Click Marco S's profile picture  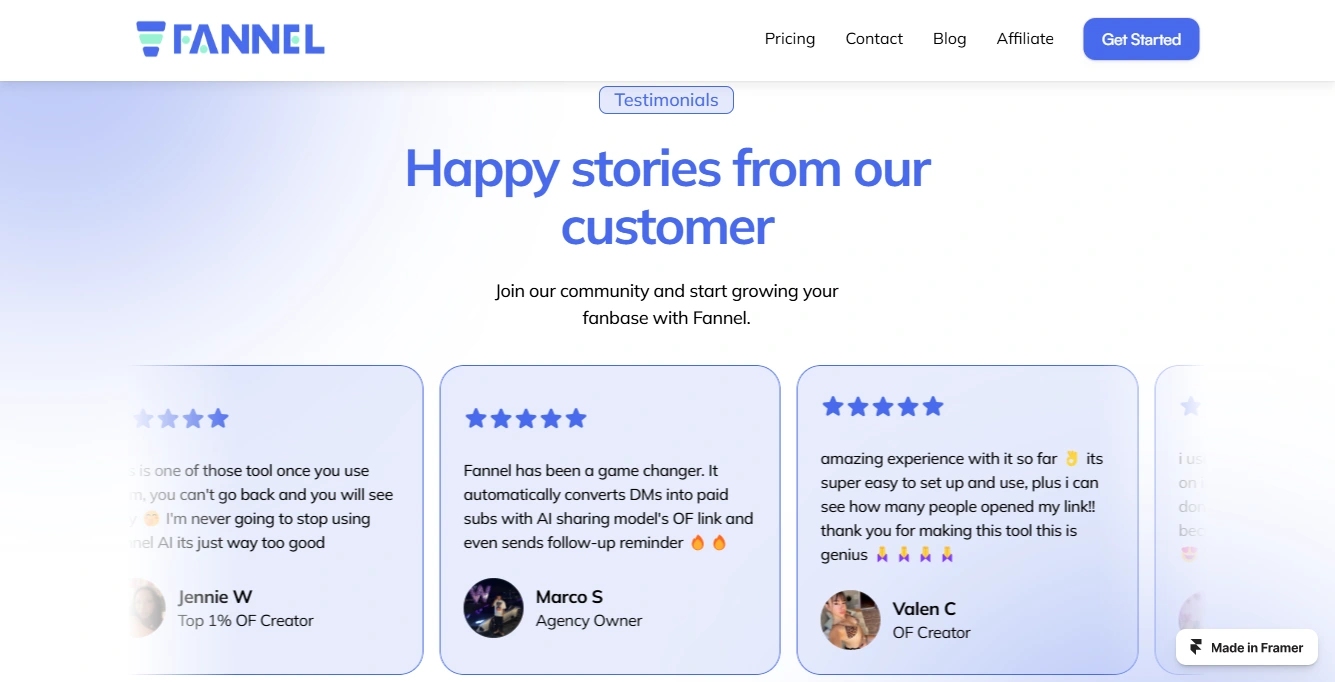tap(493, 608)
